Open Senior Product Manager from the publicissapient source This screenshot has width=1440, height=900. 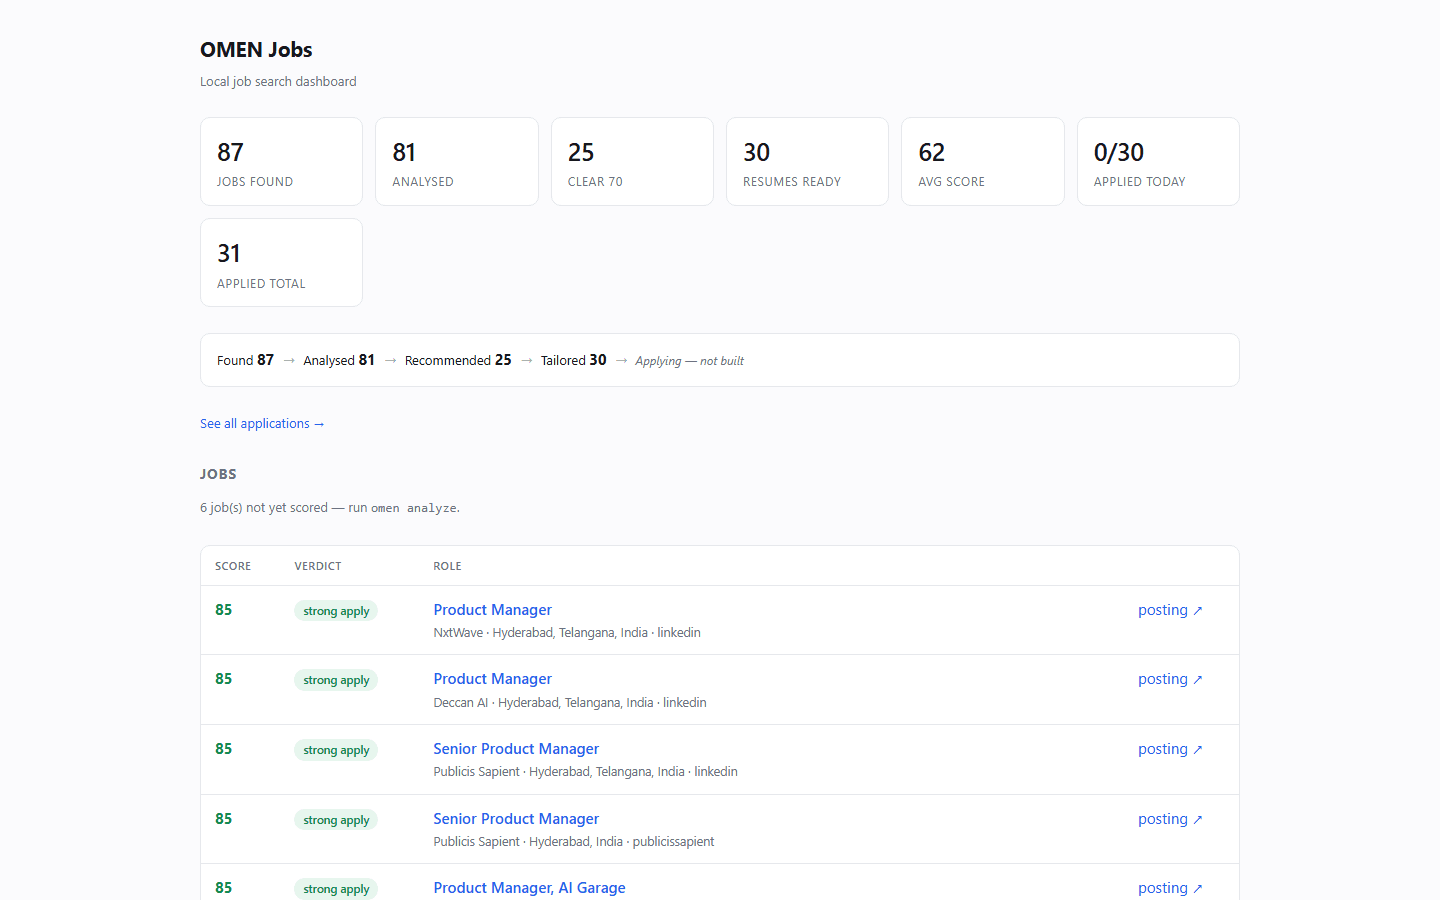click(x=516, y=819)
